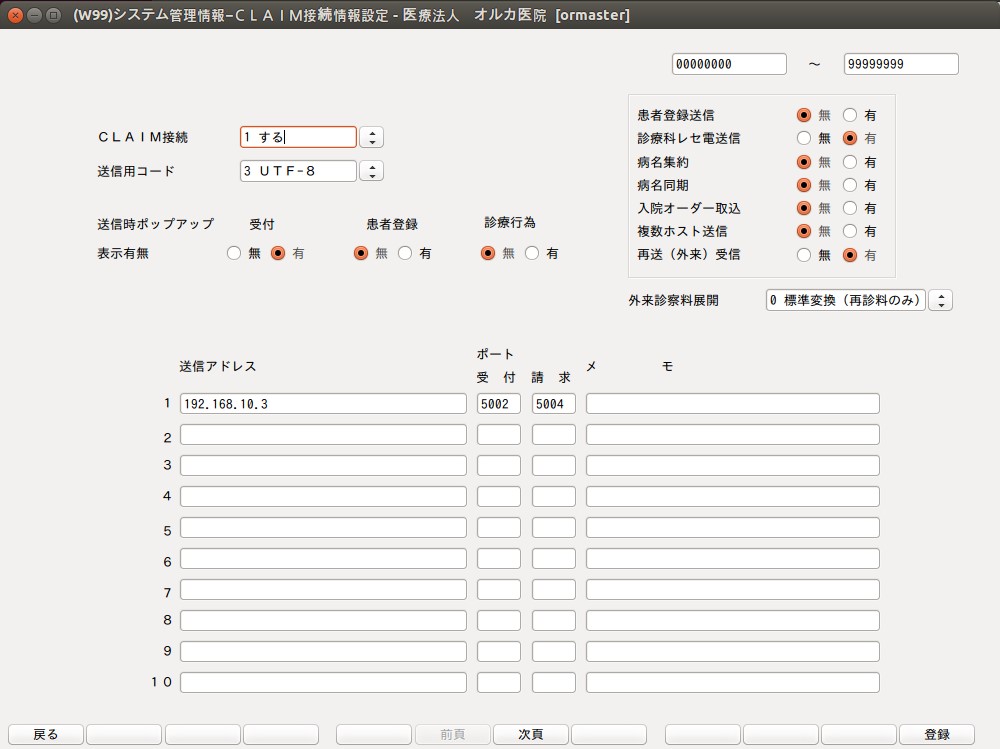Click the 外来診察料展開 label

point(673,300)
